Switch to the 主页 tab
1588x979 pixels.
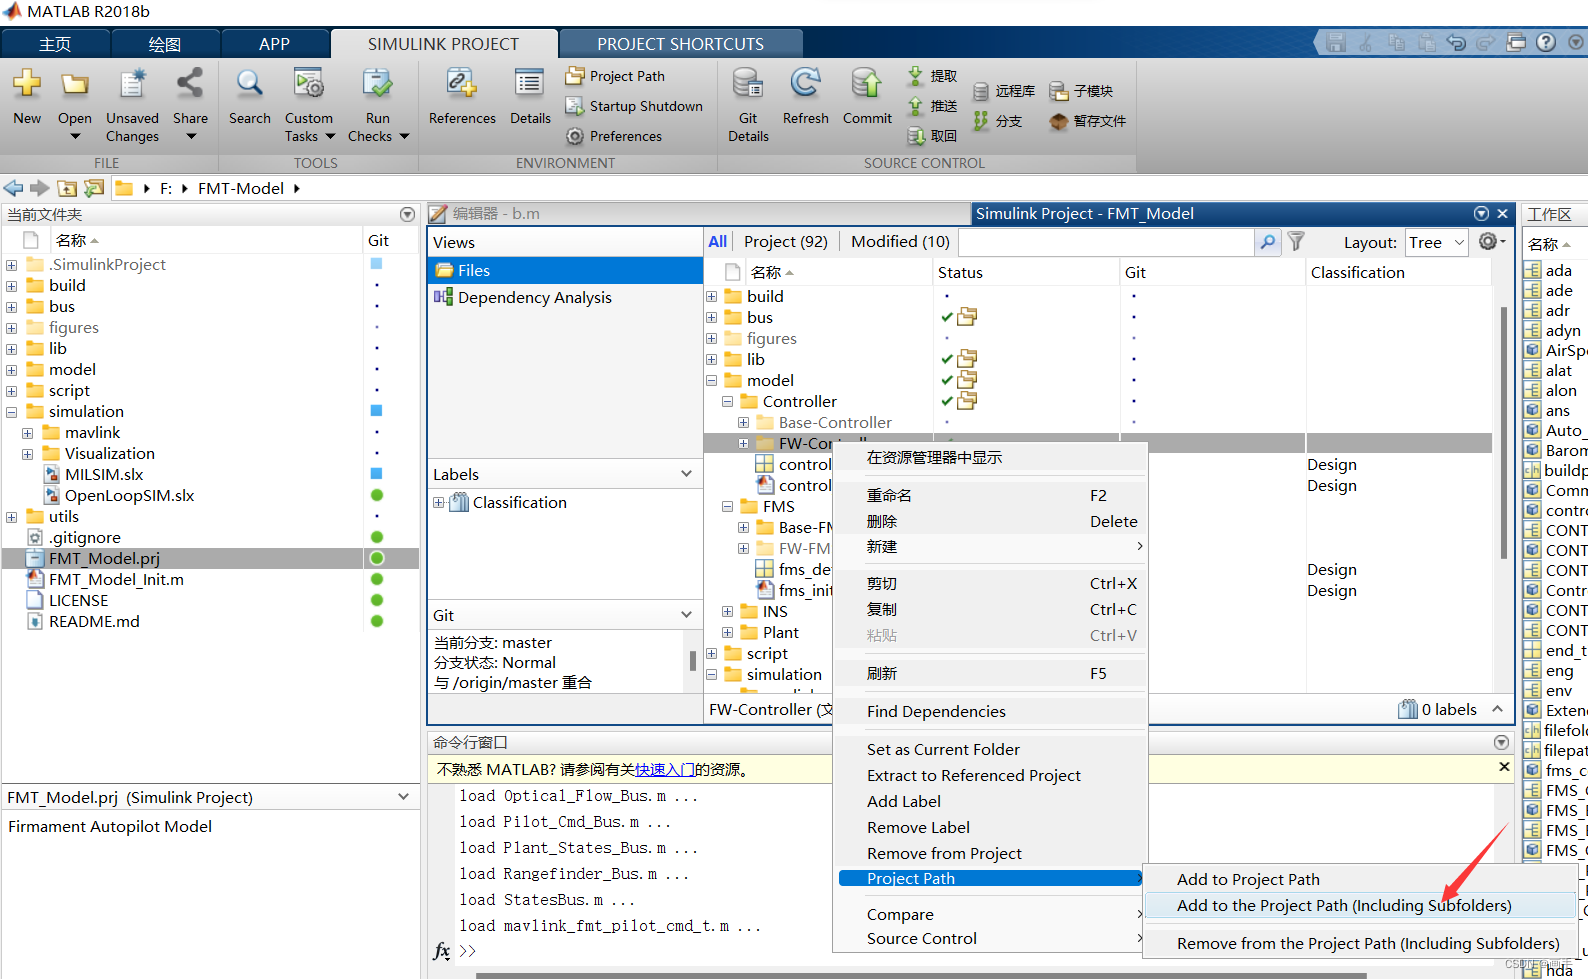click(55, 44)
